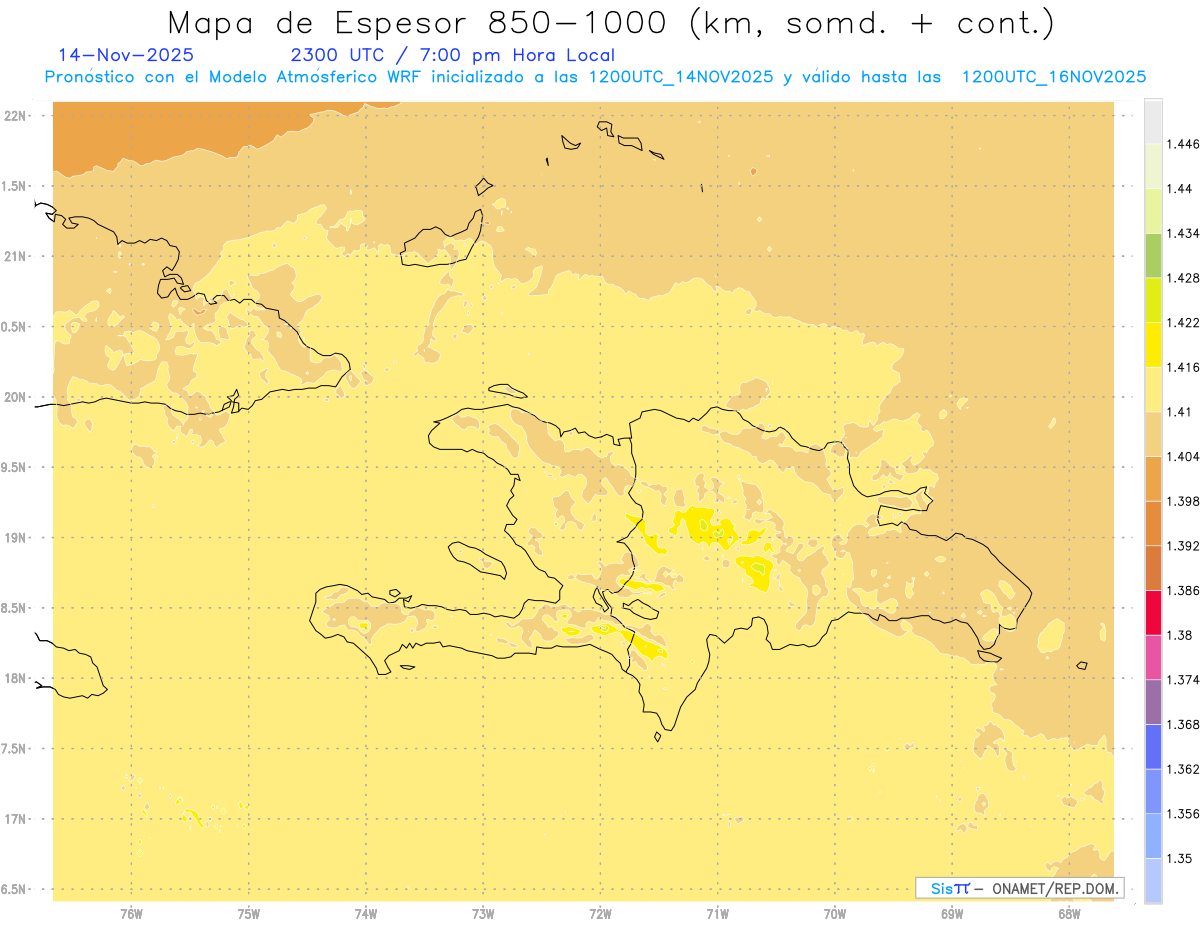Select the '21N' latitude label
This screenshot has width=1200, height=927.
pos(16,257)
